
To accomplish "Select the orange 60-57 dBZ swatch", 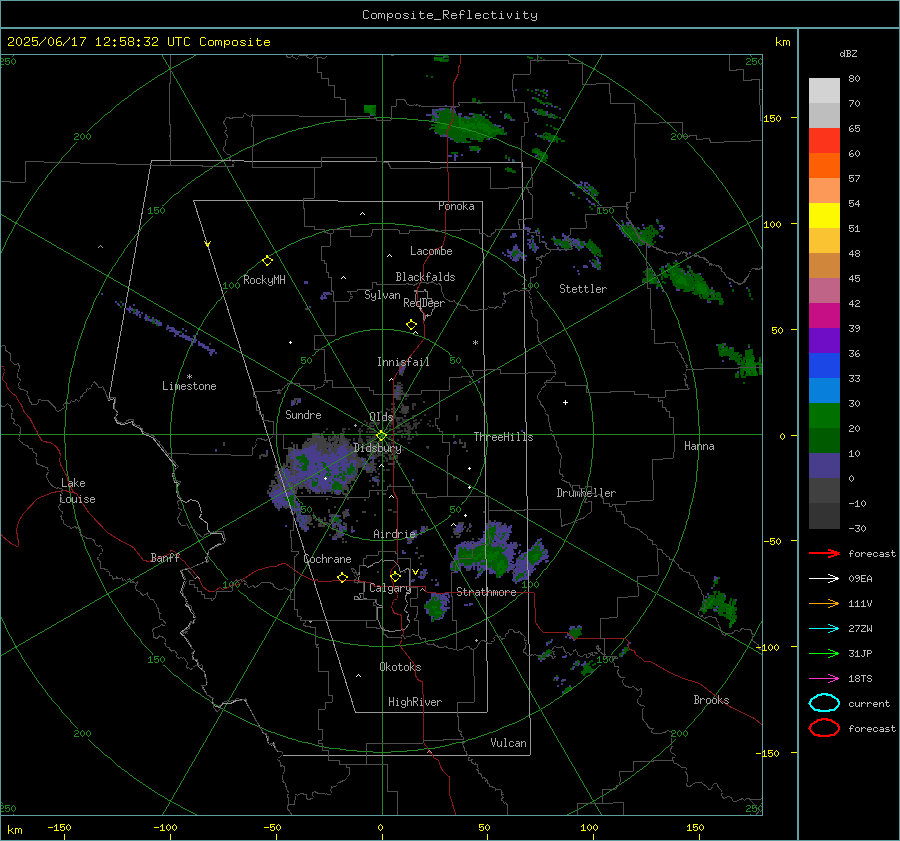I will point(824,166).
